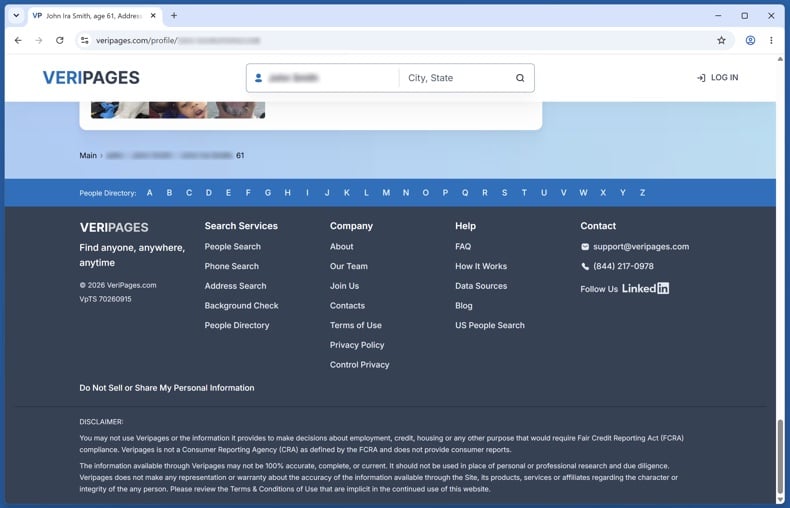Reload the page with the refresh icon

tap(59, 40)
